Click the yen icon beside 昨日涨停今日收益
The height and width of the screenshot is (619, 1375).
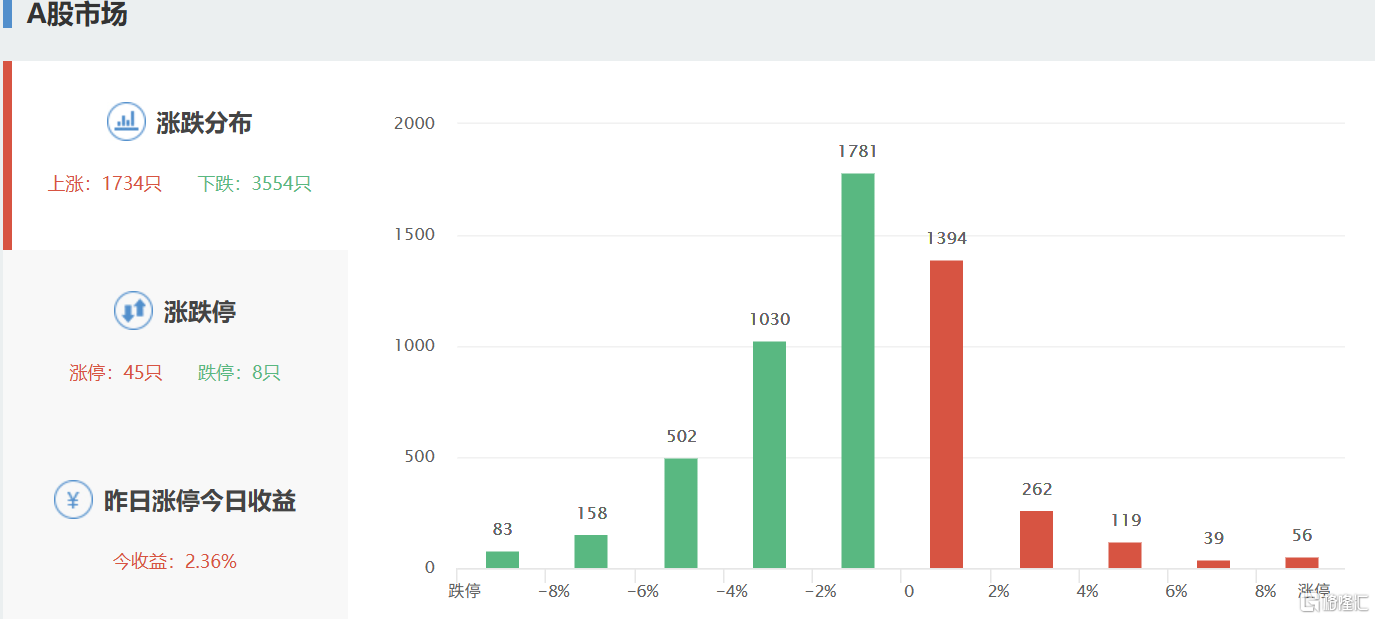click(x=73, y=500)
